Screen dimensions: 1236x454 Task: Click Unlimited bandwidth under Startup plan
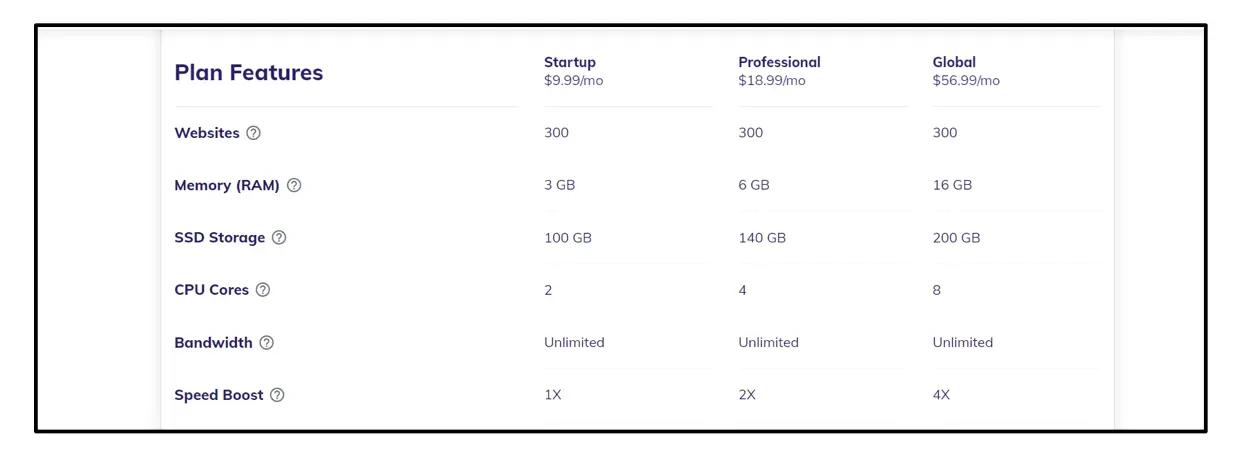click(x=574, y=342)
